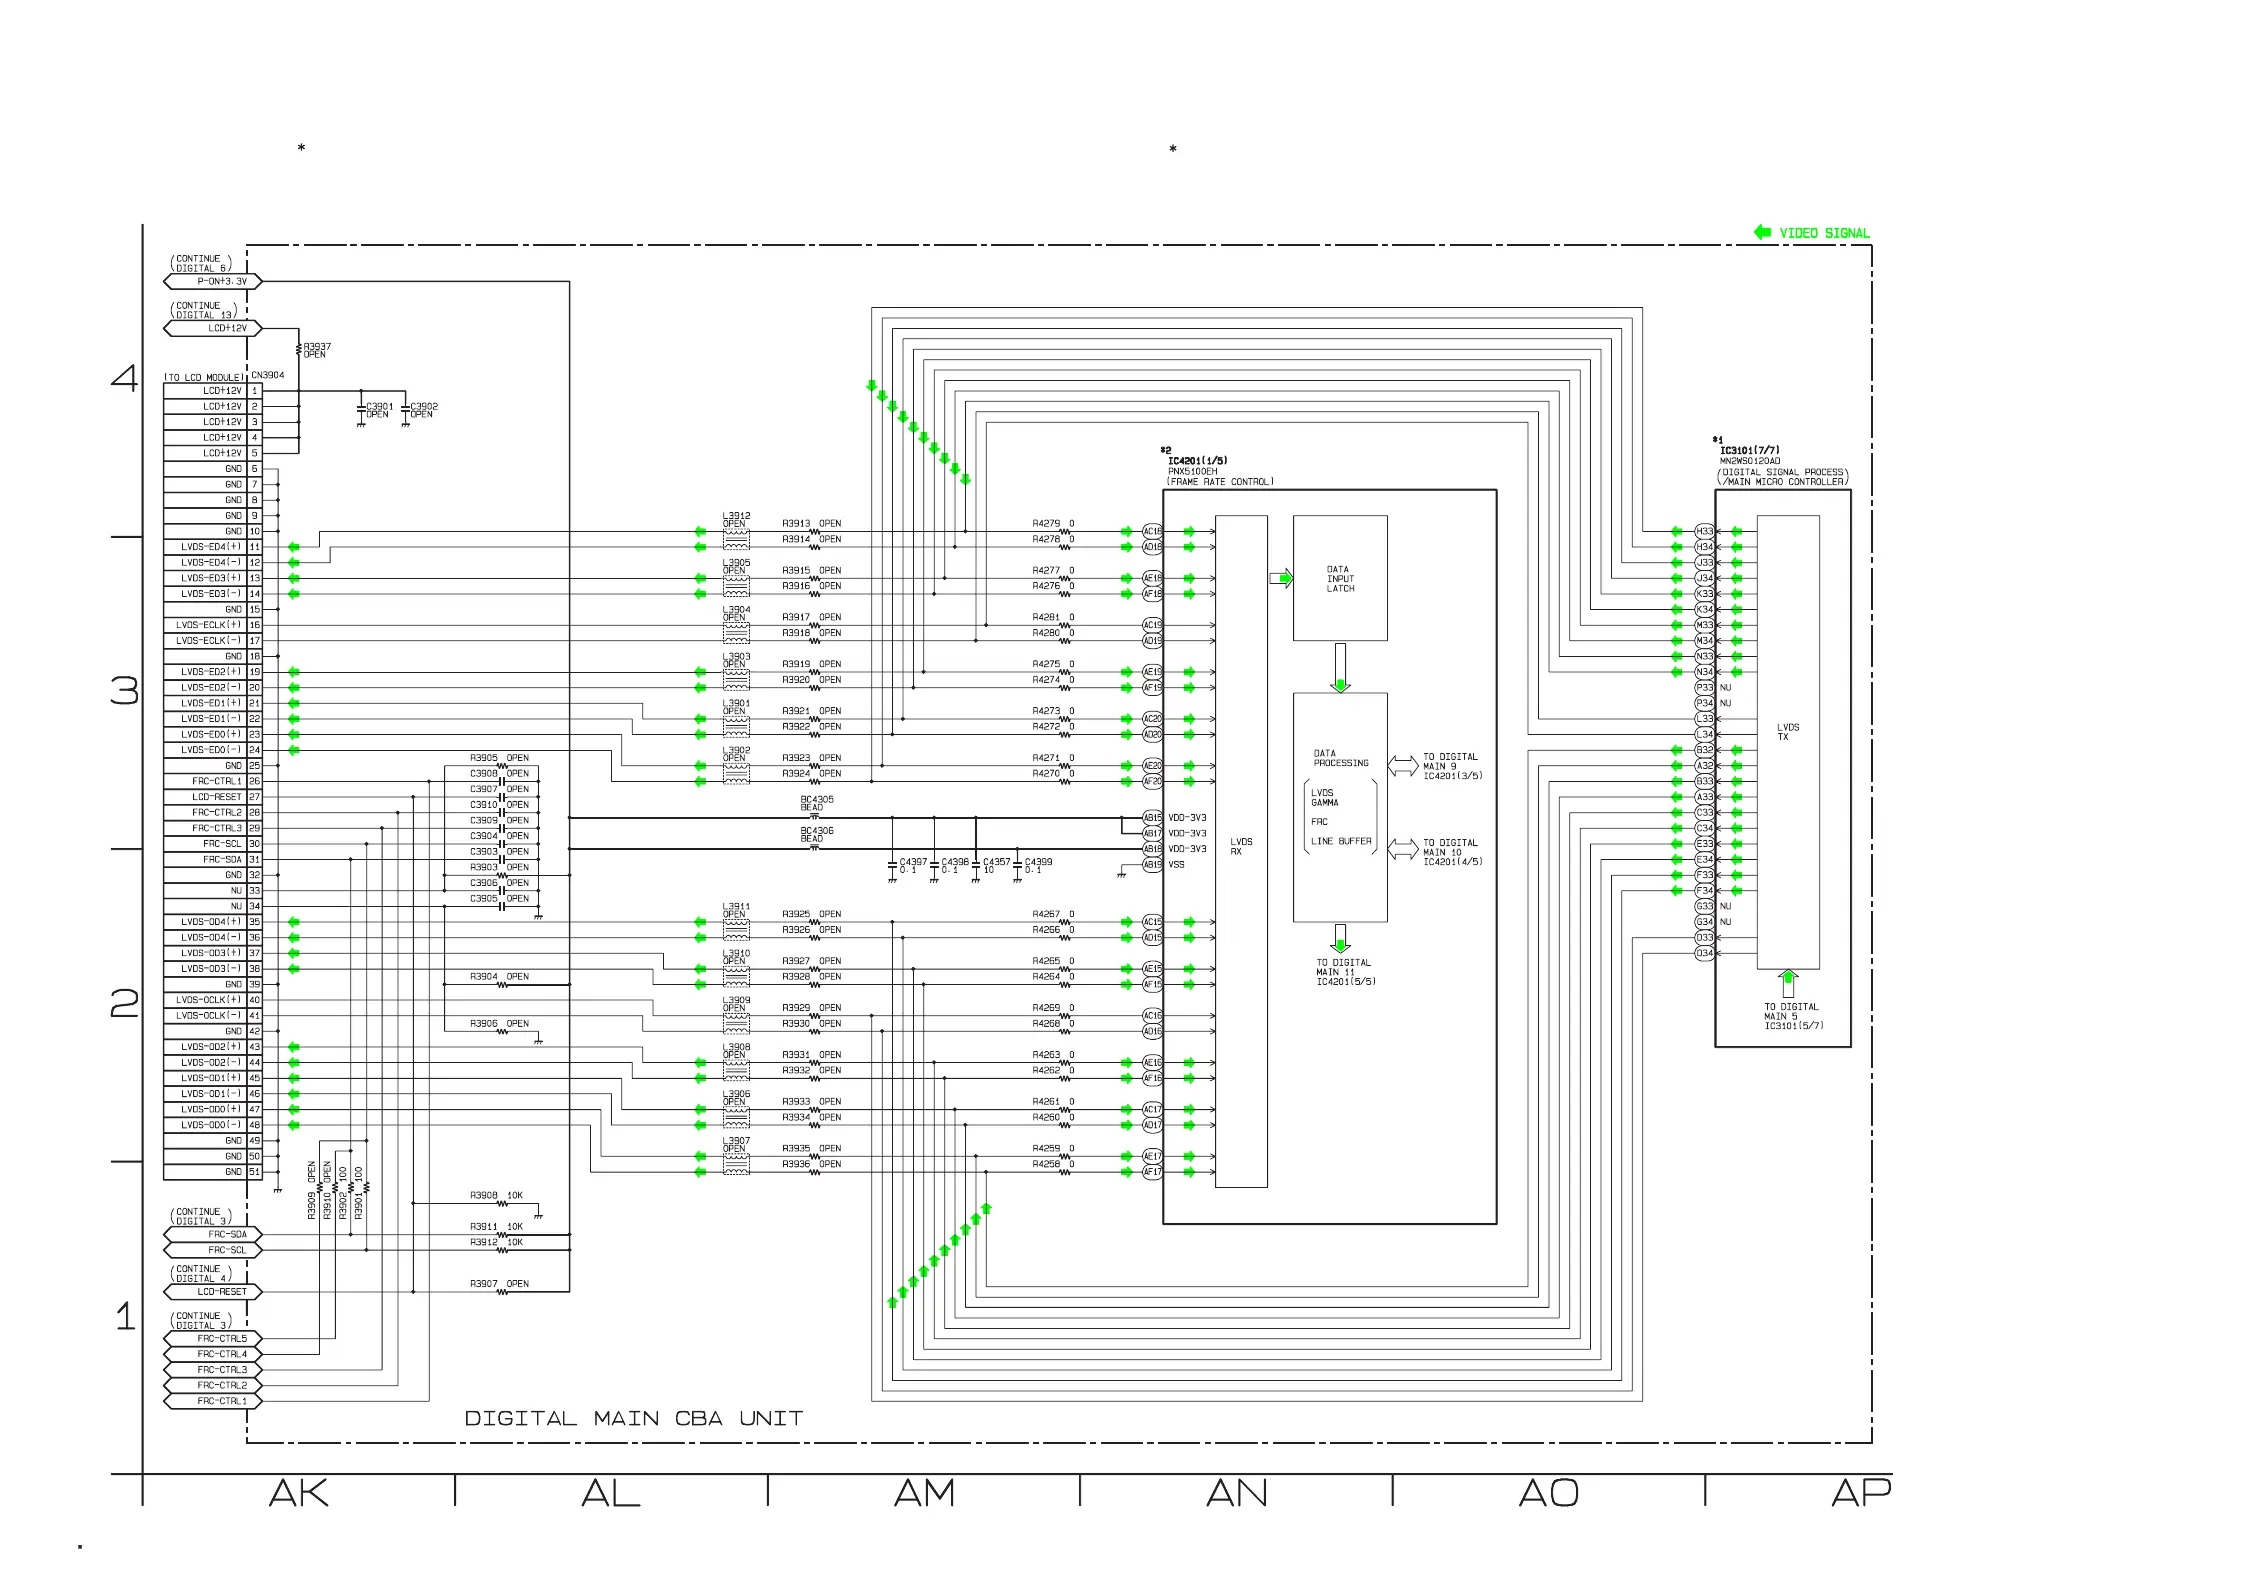Select the H33 pin circle on IC3101
This screenshot has height=1588, width=2268.
(x=1704, y=531)
